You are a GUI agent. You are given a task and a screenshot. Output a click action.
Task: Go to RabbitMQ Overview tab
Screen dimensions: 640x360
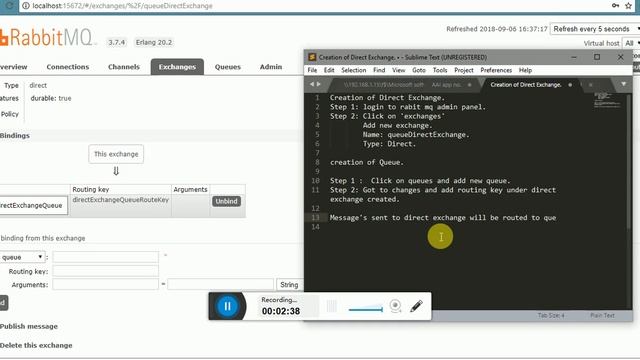[14, 67]
